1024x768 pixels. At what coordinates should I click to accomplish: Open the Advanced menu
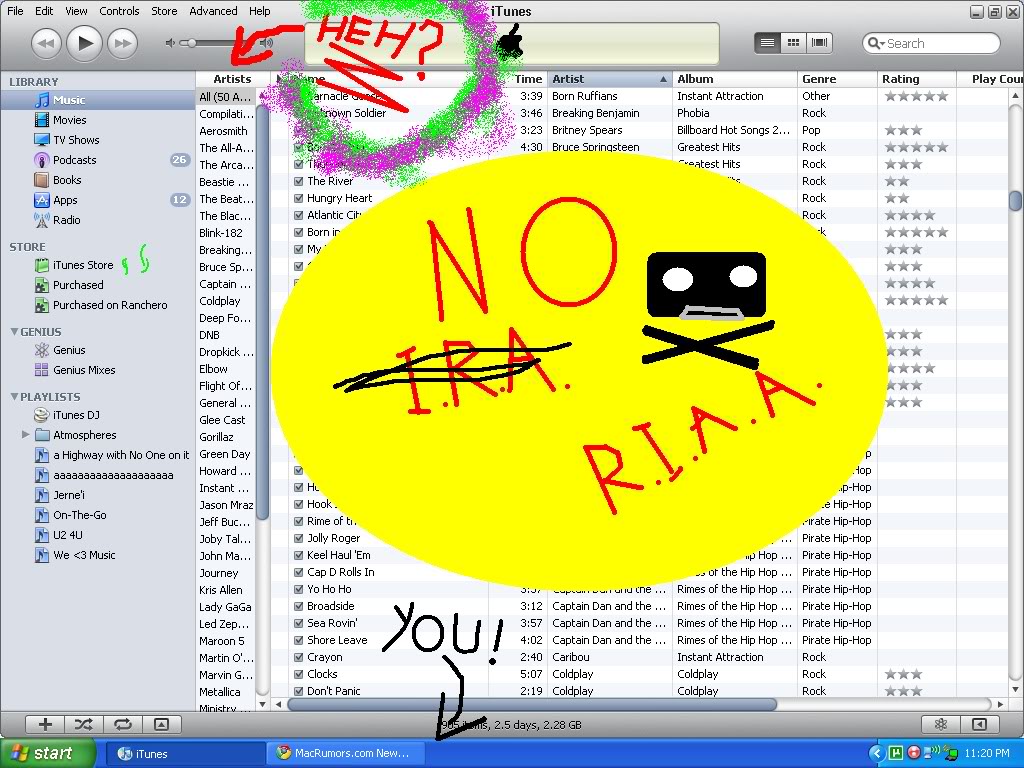click(214, 11)
